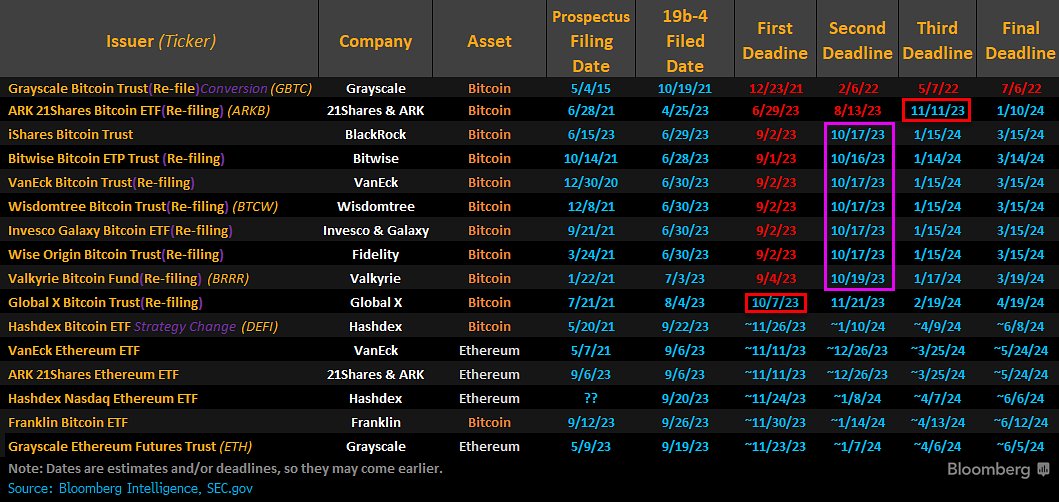The image size is (1059, 502).
Task: Click the Franklin Bitcoin ETF issuer name
Action: 69,422
